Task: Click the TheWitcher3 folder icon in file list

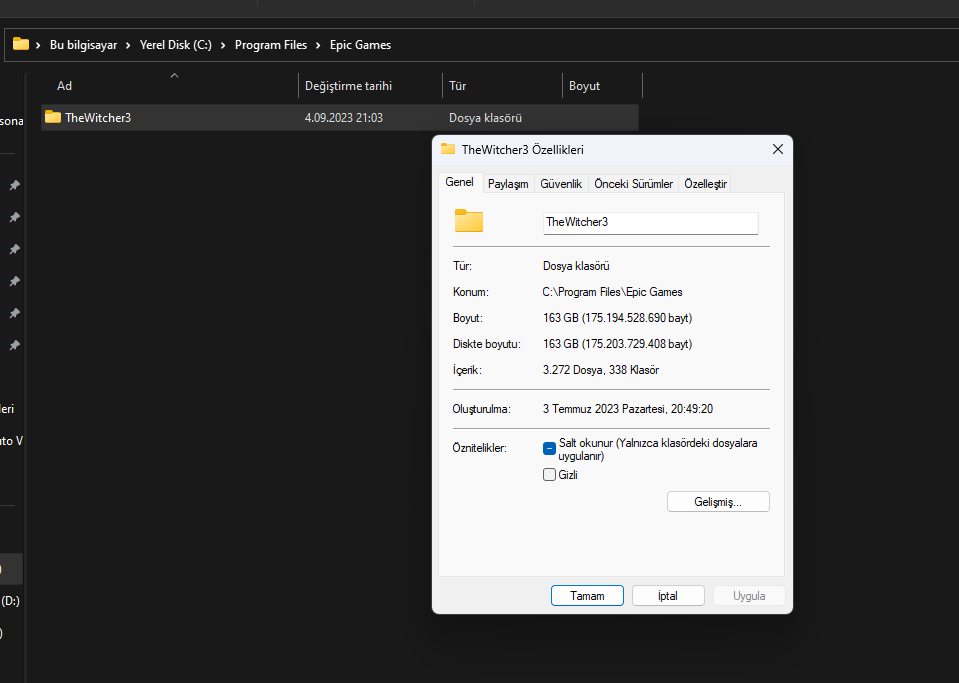Action: (53, 117)
